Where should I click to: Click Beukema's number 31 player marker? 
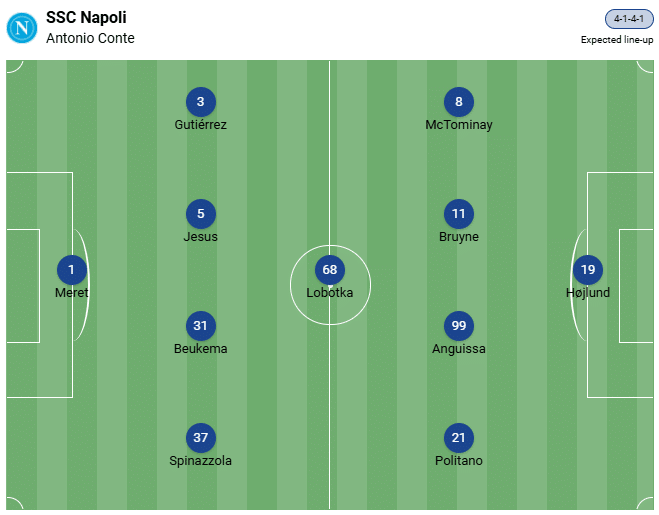(x=201, y=326)
